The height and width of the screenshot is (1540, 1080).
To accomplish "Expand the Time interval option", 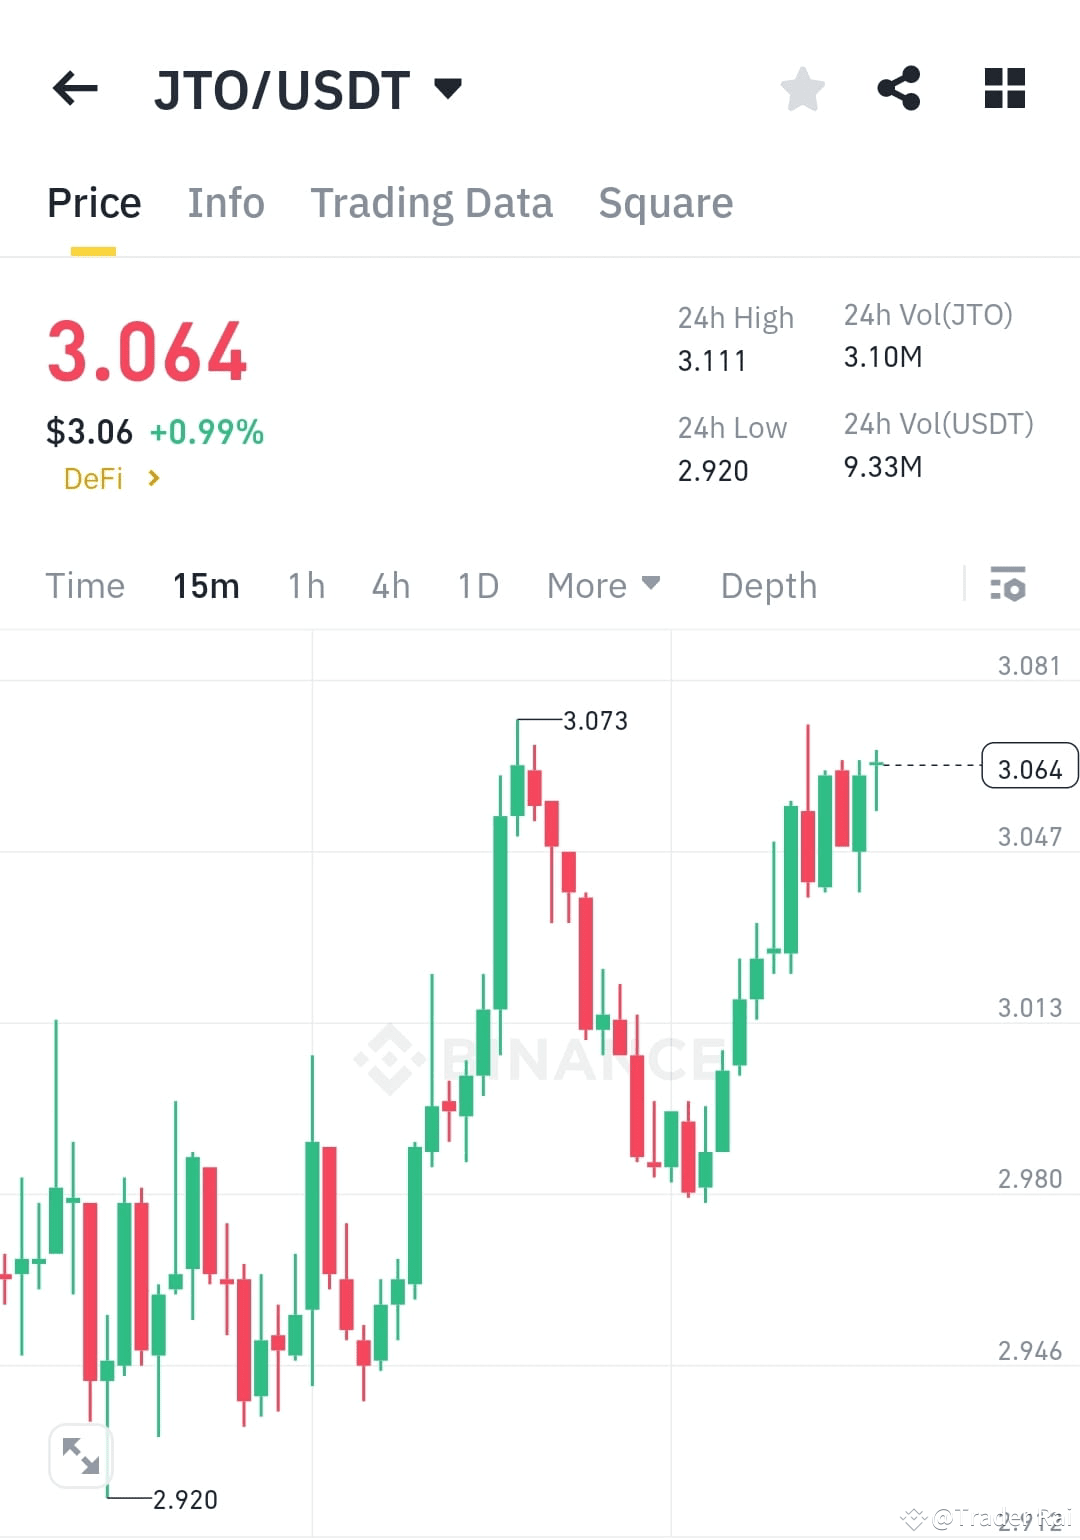I will pyautogui.click(x=85, y=585).
